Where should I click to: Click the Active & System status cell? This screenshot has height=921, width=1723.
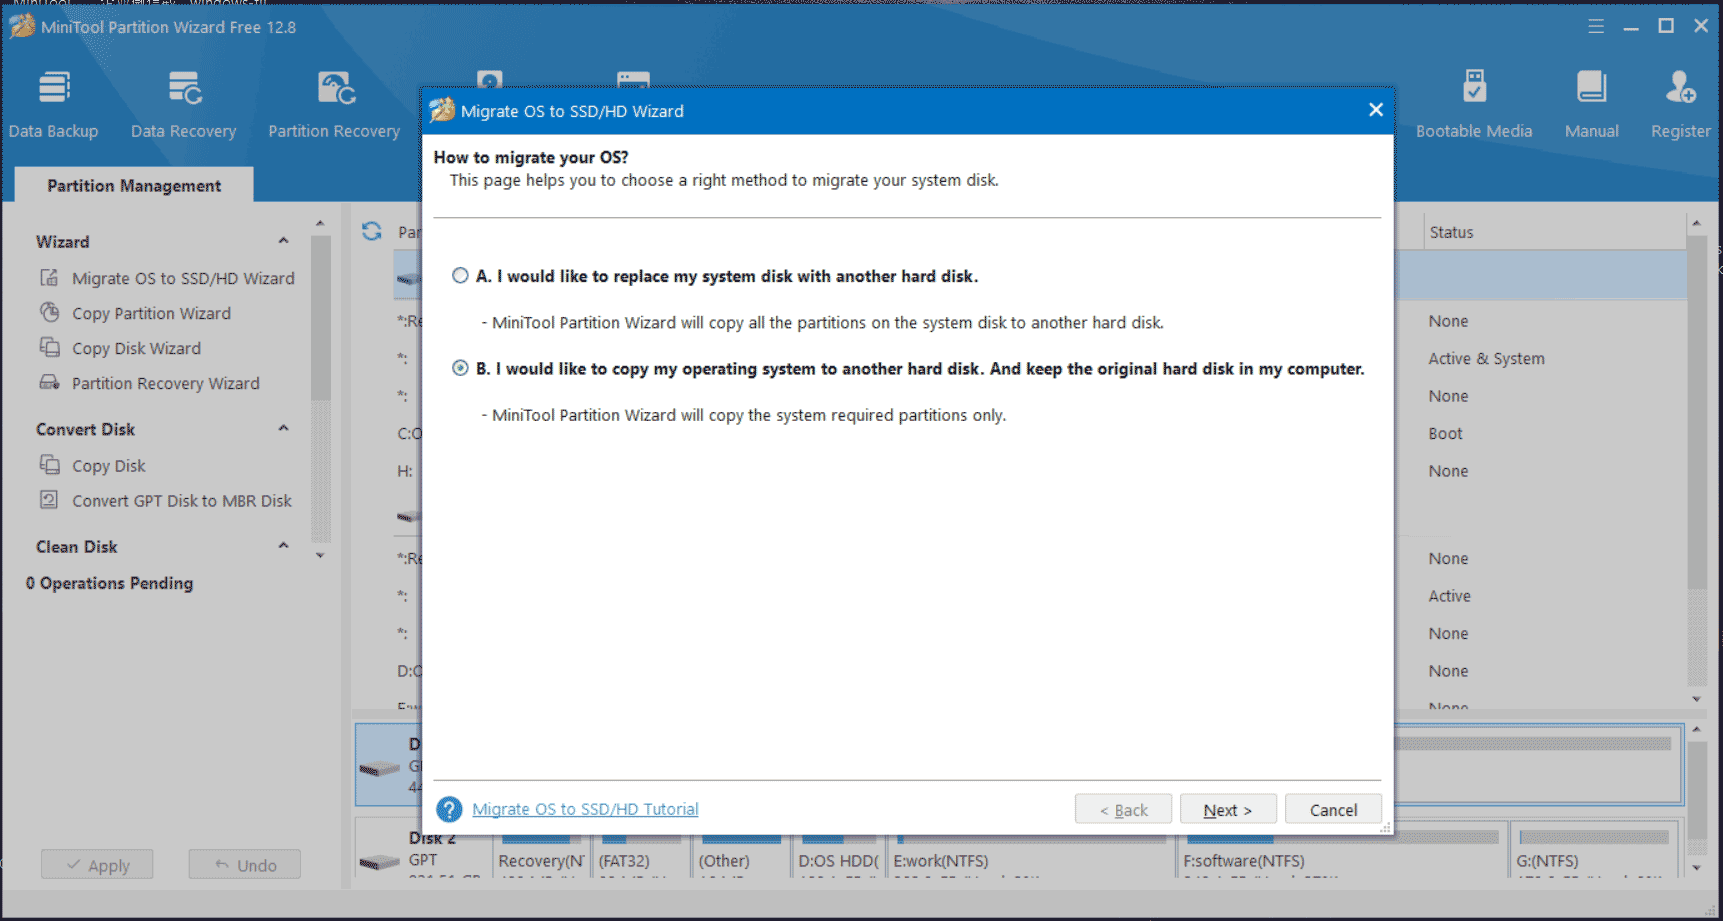pos(1486,358)
